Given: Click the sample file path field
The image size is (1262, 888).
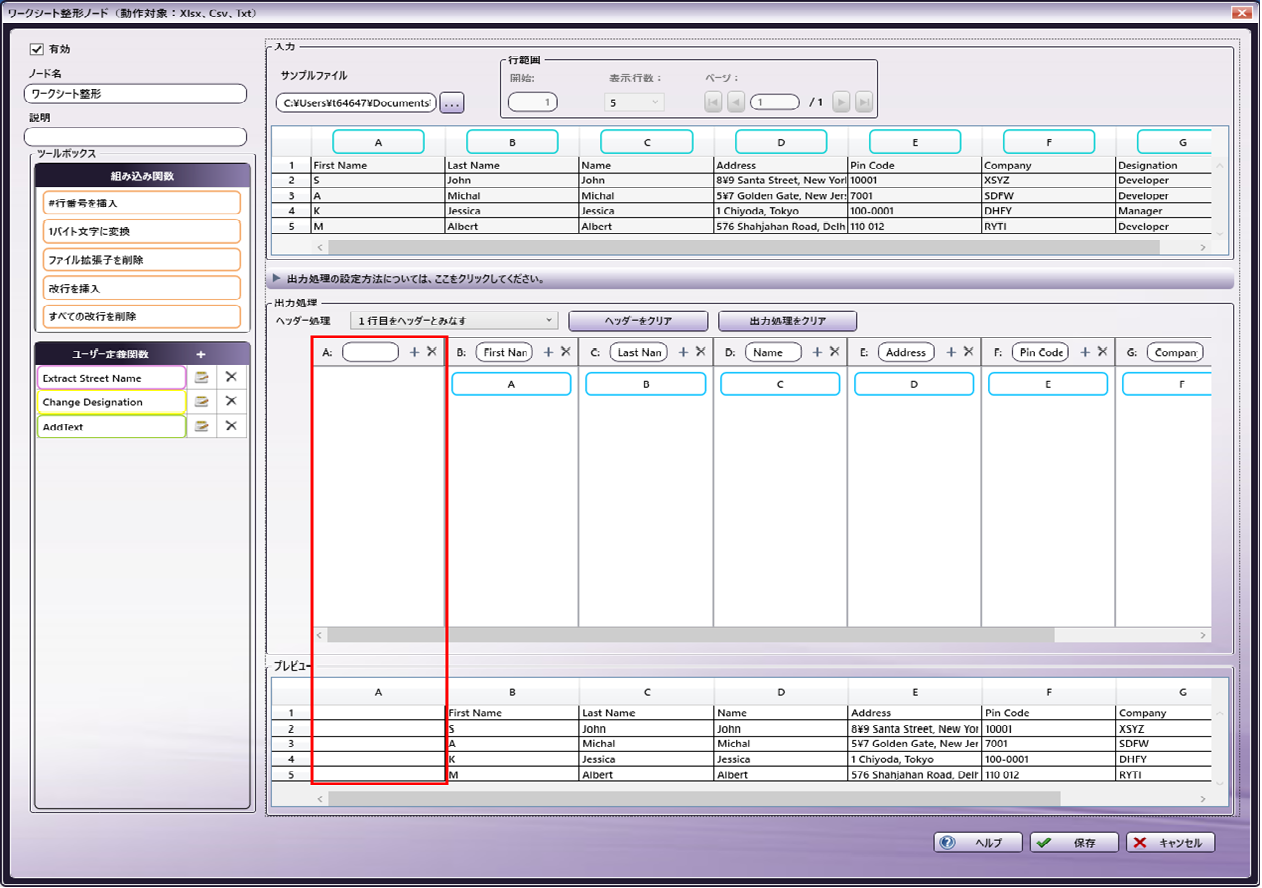Looking at the screenshot, I should pyautogui.click(x=356, y=102).
